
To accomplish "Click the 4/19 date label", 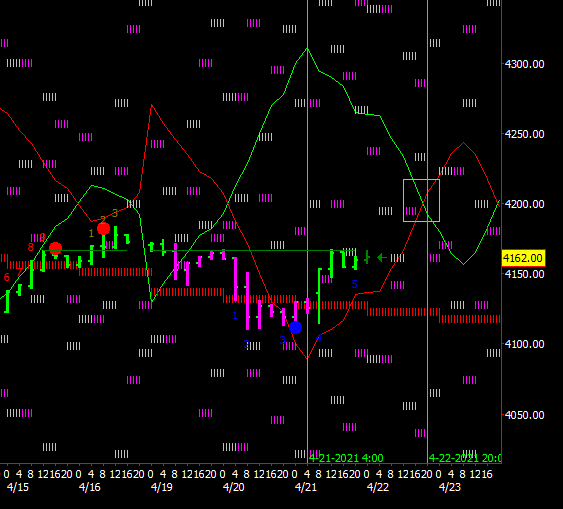I will [x=162, y=487].
